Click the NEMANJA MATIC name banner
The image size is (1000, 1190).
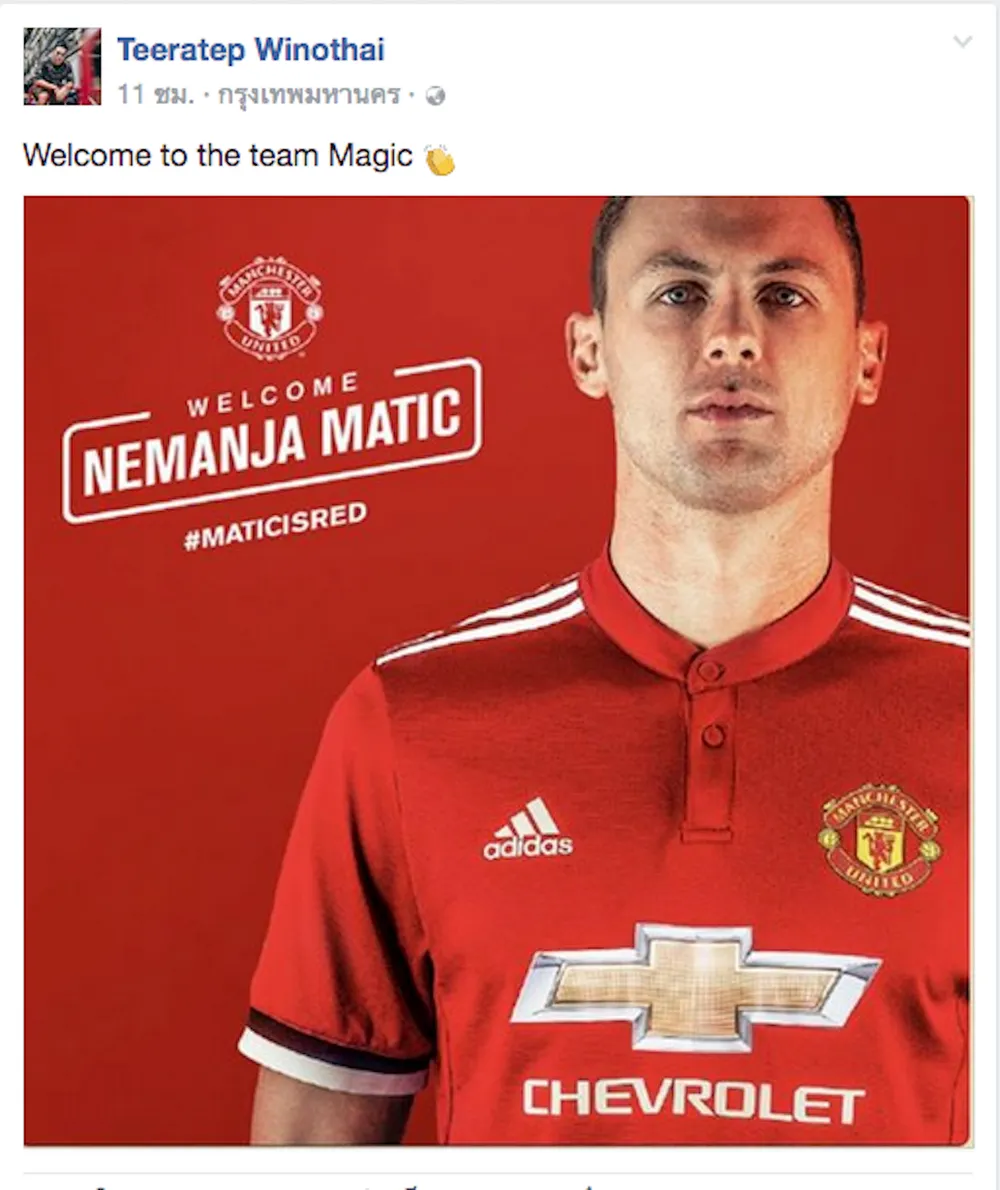click(x=272, y=440)
